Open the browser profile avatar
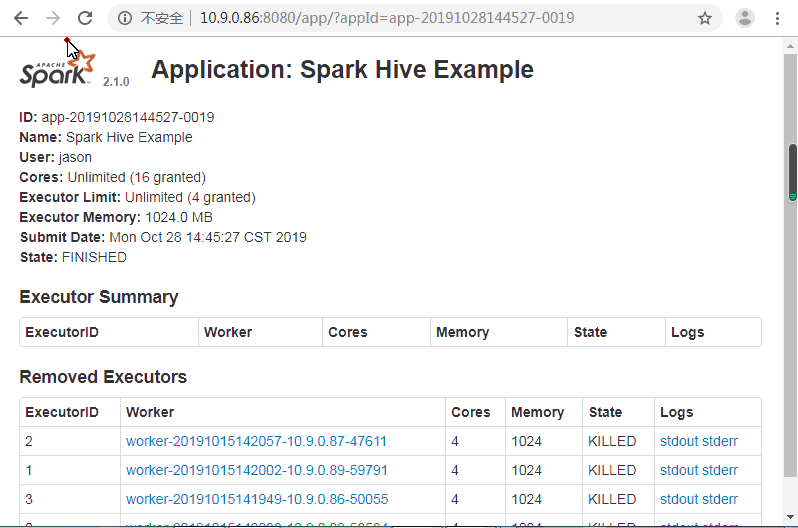This screenshot has width=798, height=528. (x=745, y=18)
